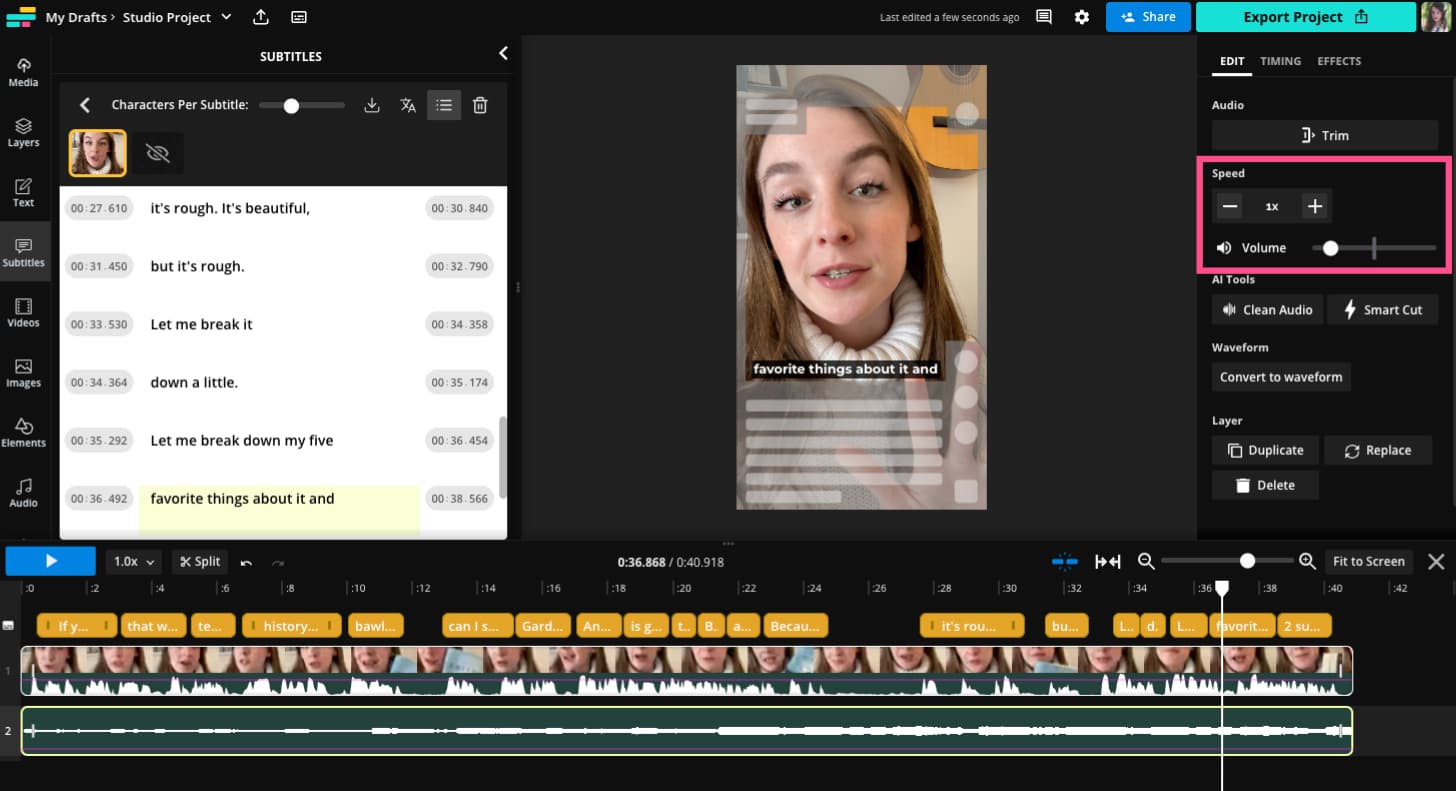Open project settings gear

[1081, 17]
